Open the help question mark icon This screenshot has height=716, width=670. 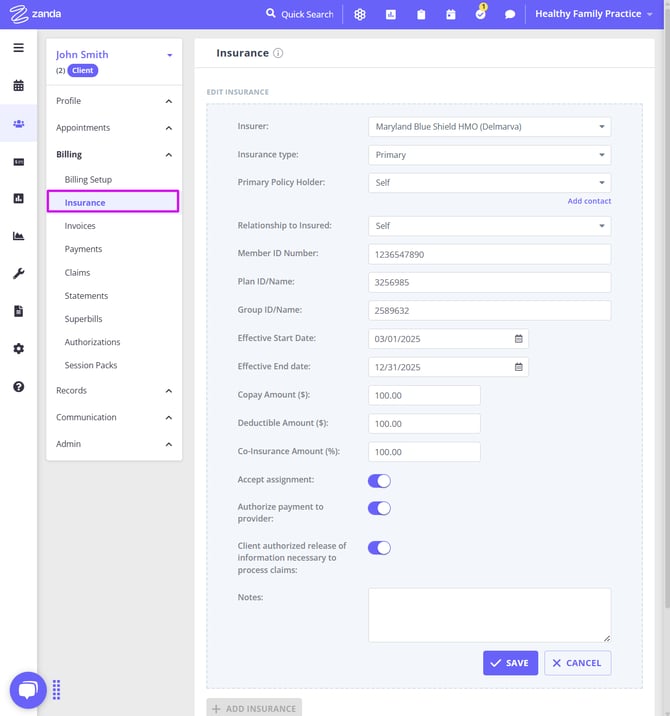tap(18, 386)
